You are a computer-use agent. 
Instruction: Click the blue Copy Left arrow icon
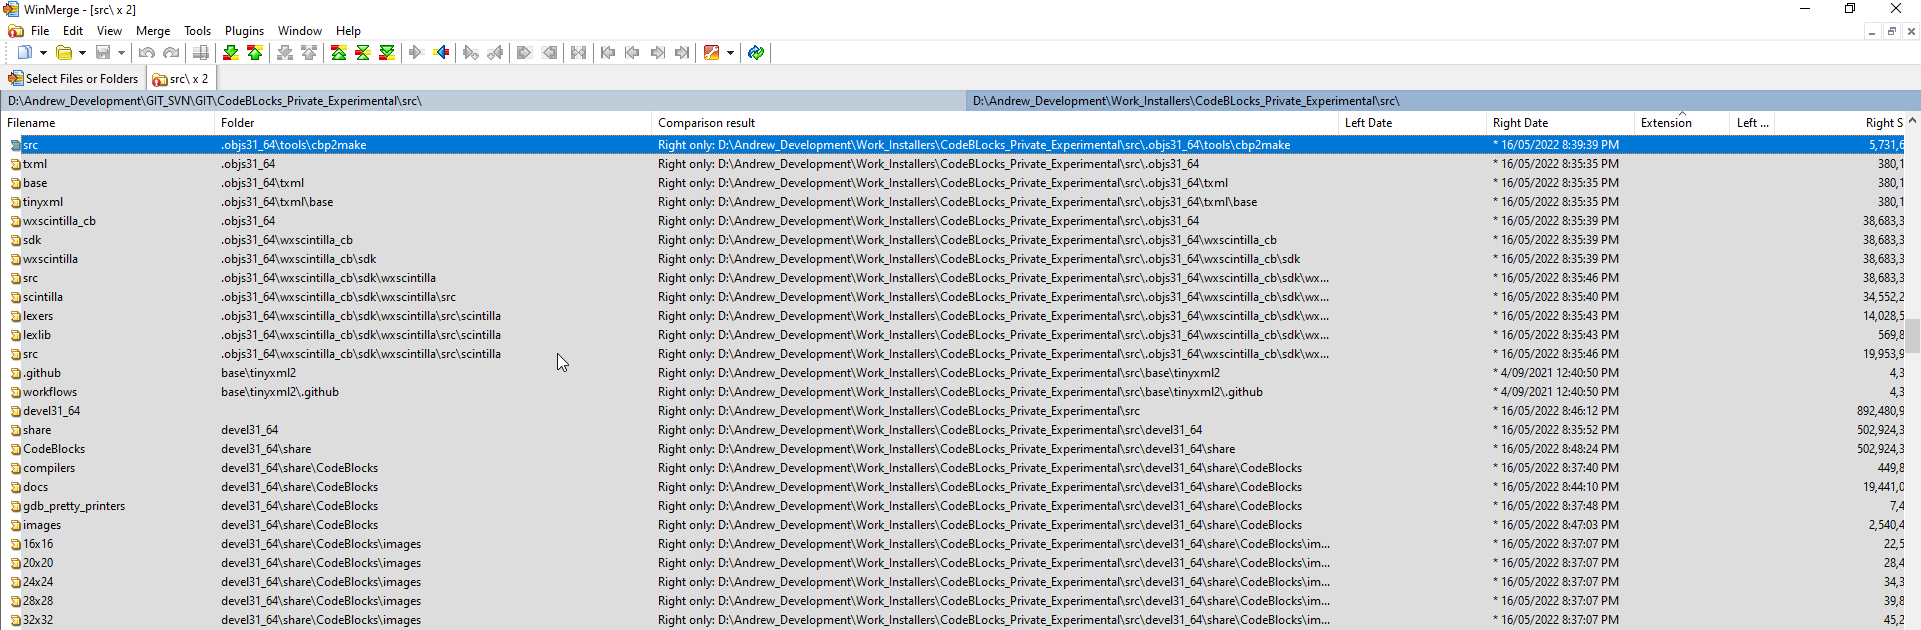coord(441,53)
